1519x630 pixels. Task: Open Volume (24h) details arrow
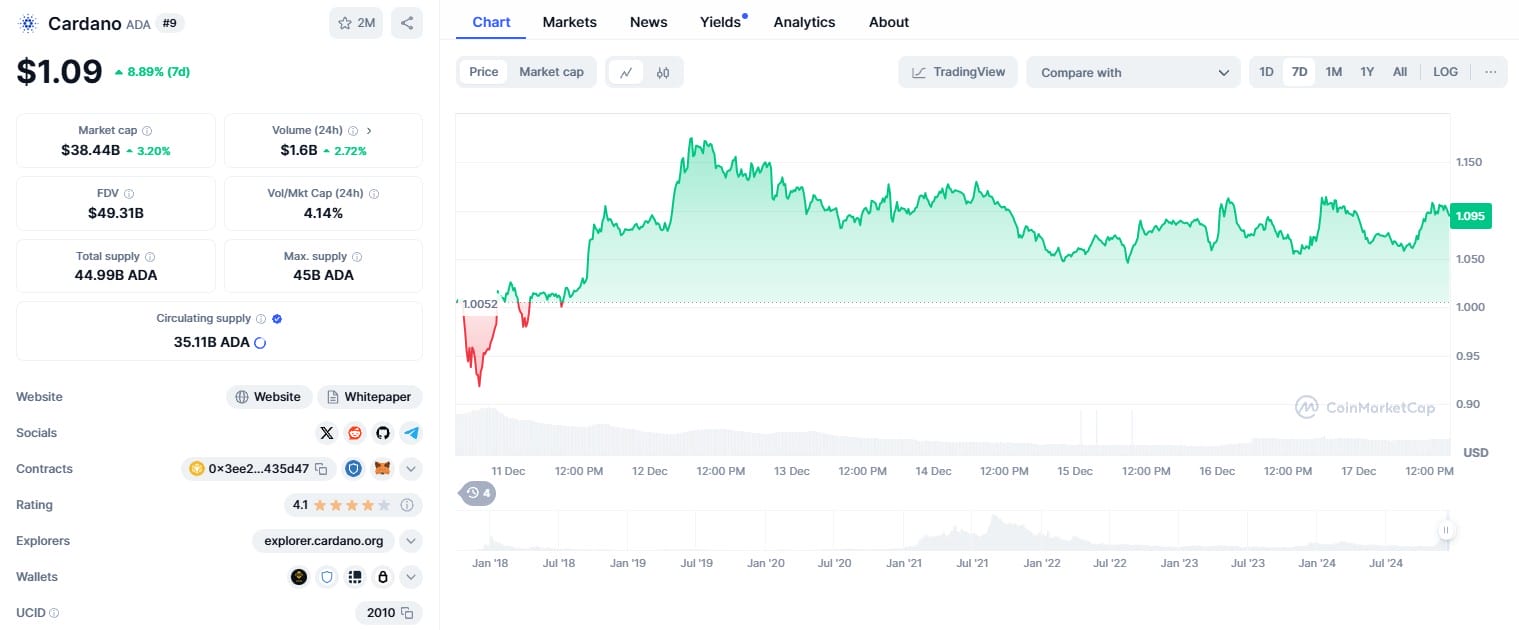(x=369, y=131)
